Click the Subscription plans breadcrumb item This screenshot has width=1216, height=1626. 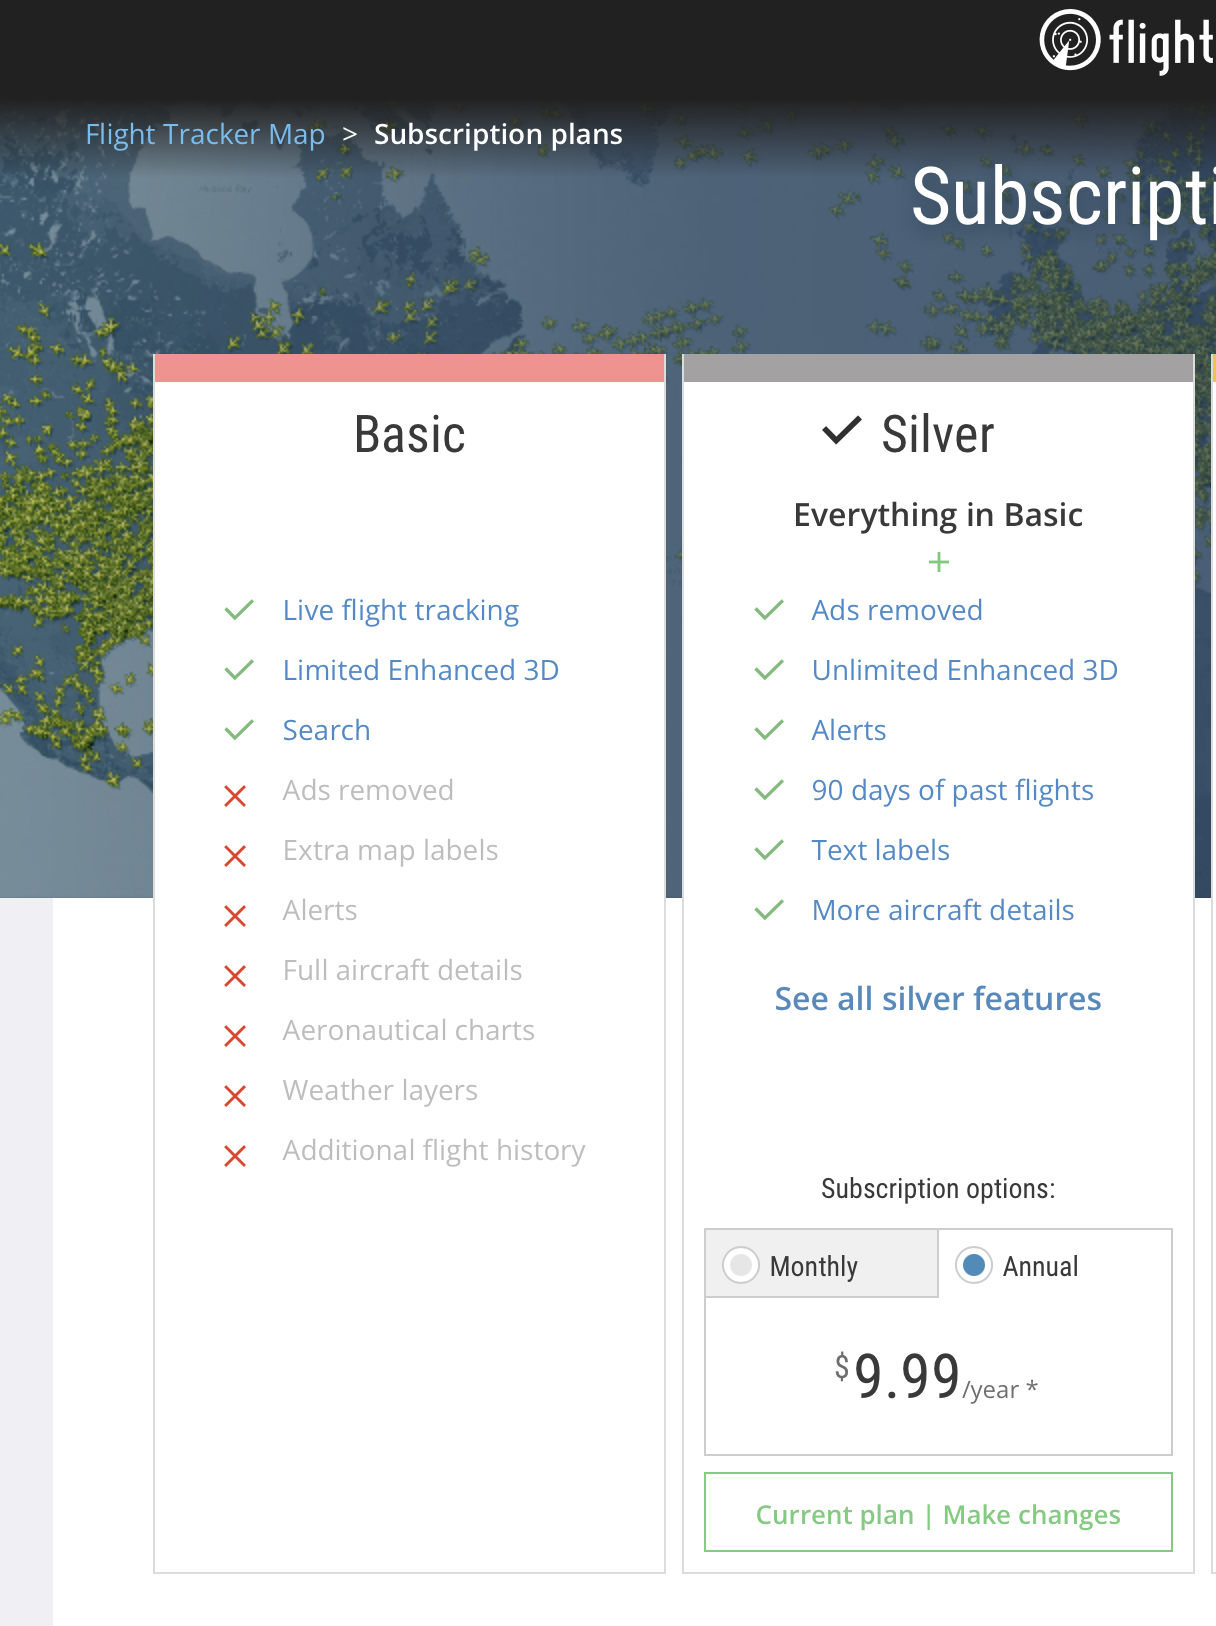(498, 134)
